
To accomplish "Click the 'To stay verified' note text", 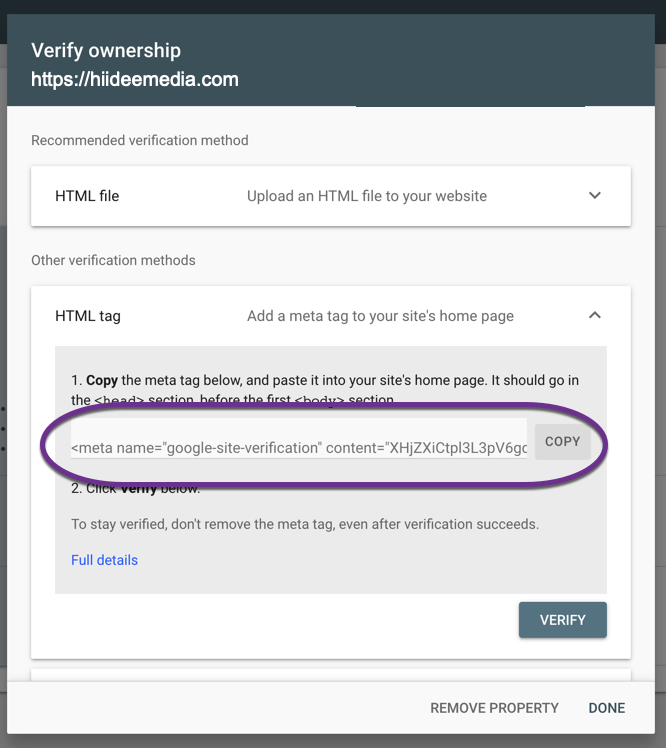I will (x=305, y=524).
